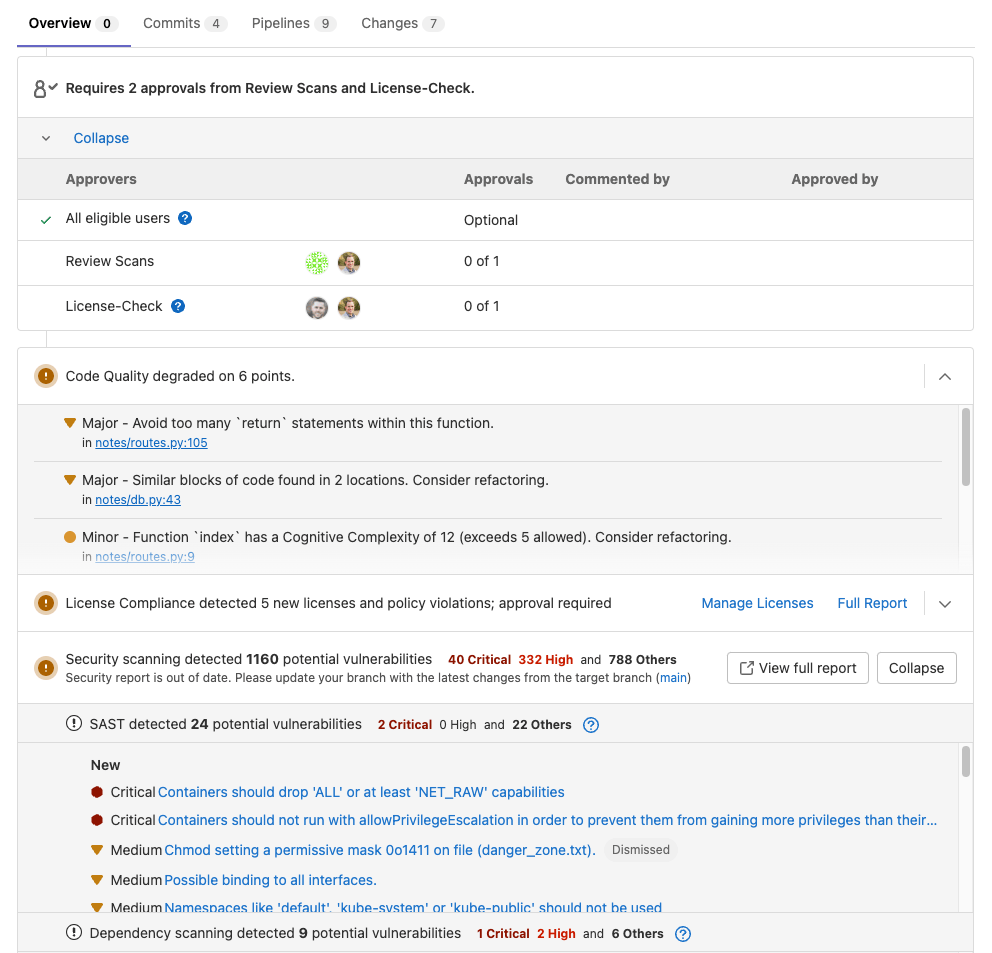Click help icon beside License-Check approver
The height and width of the screenshot is (953, 992).
click(x=178, y=307)
